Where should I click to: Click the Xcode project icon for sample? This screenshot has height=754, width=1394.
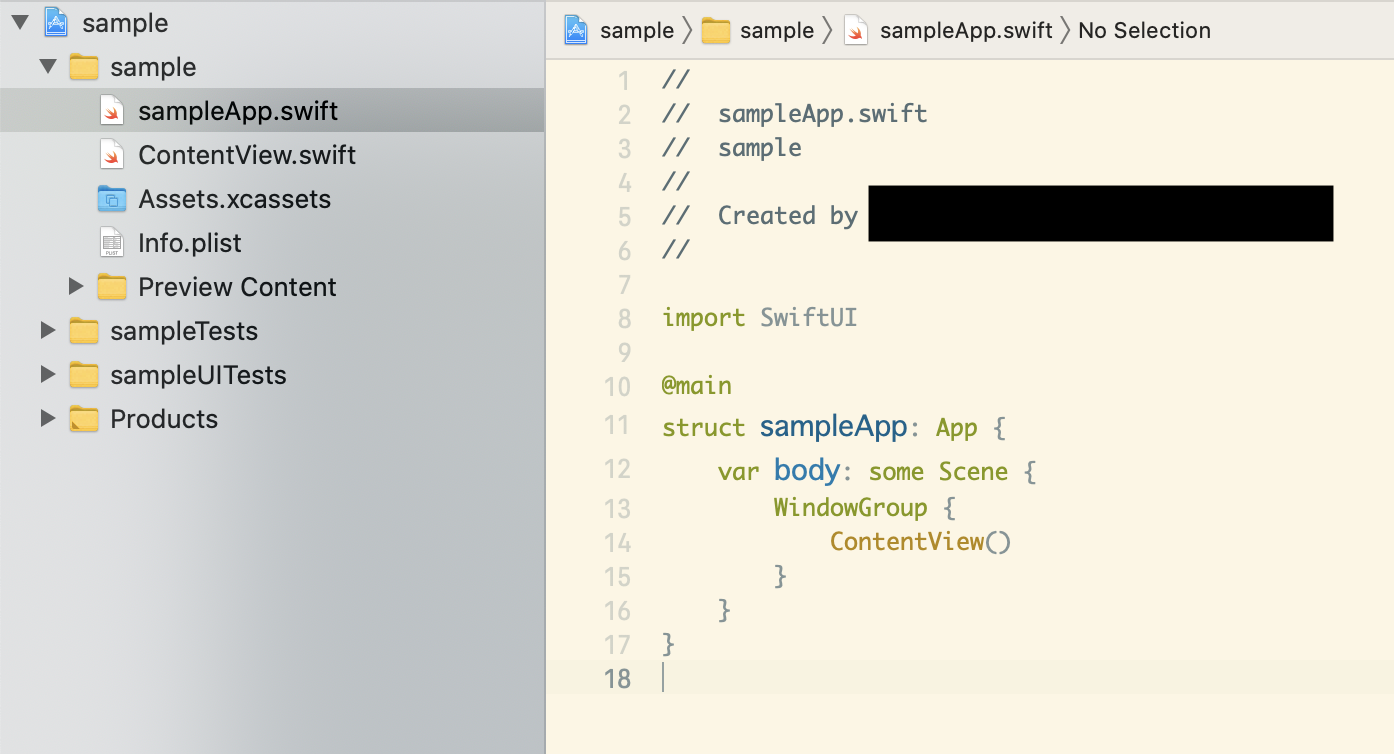(x=56, y=23)
